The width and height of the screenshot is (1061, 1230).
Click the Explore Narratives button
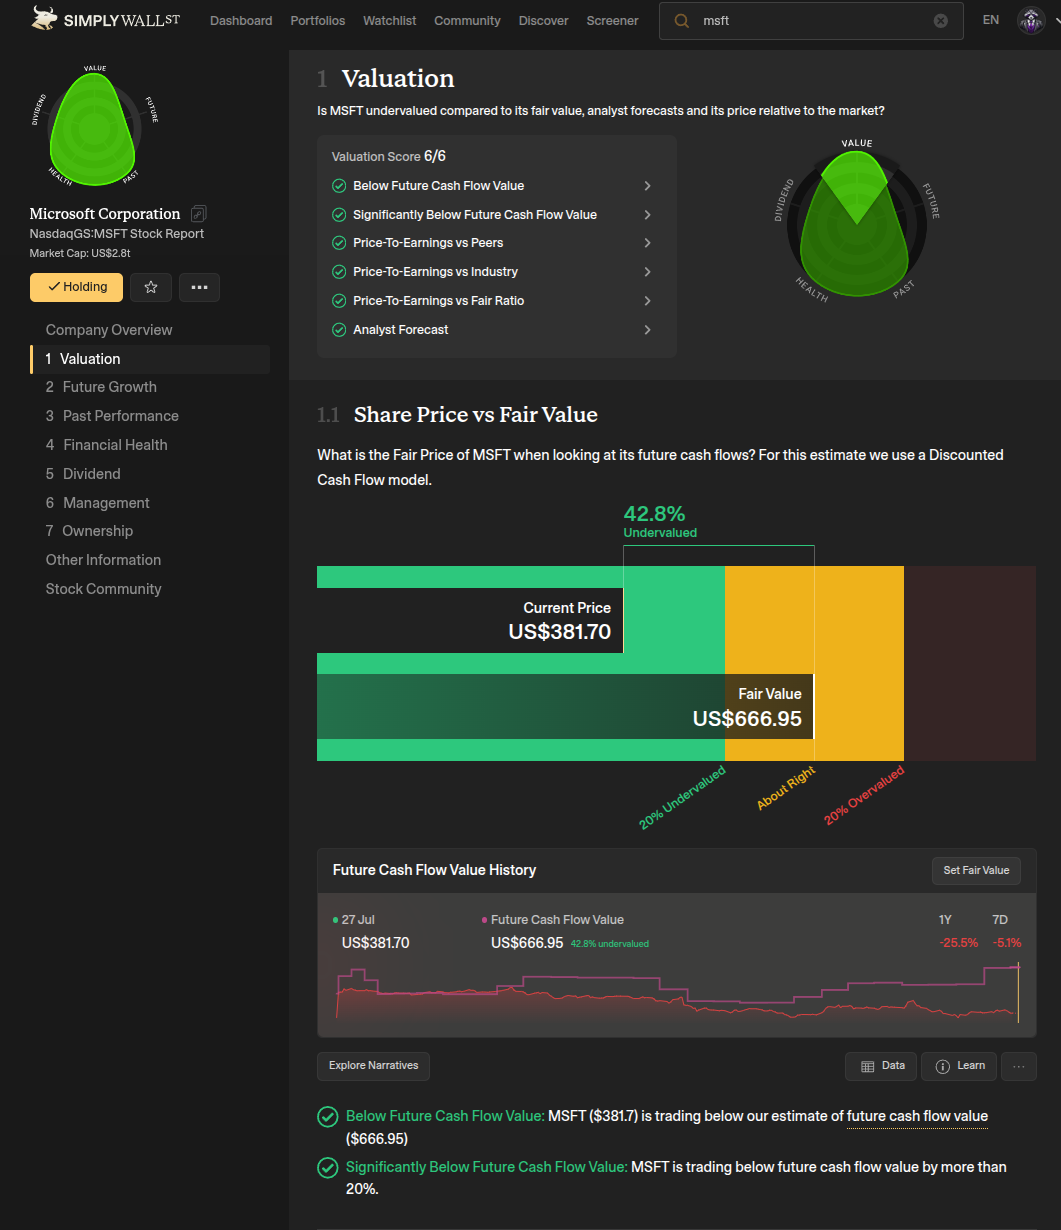[373, 1066]
